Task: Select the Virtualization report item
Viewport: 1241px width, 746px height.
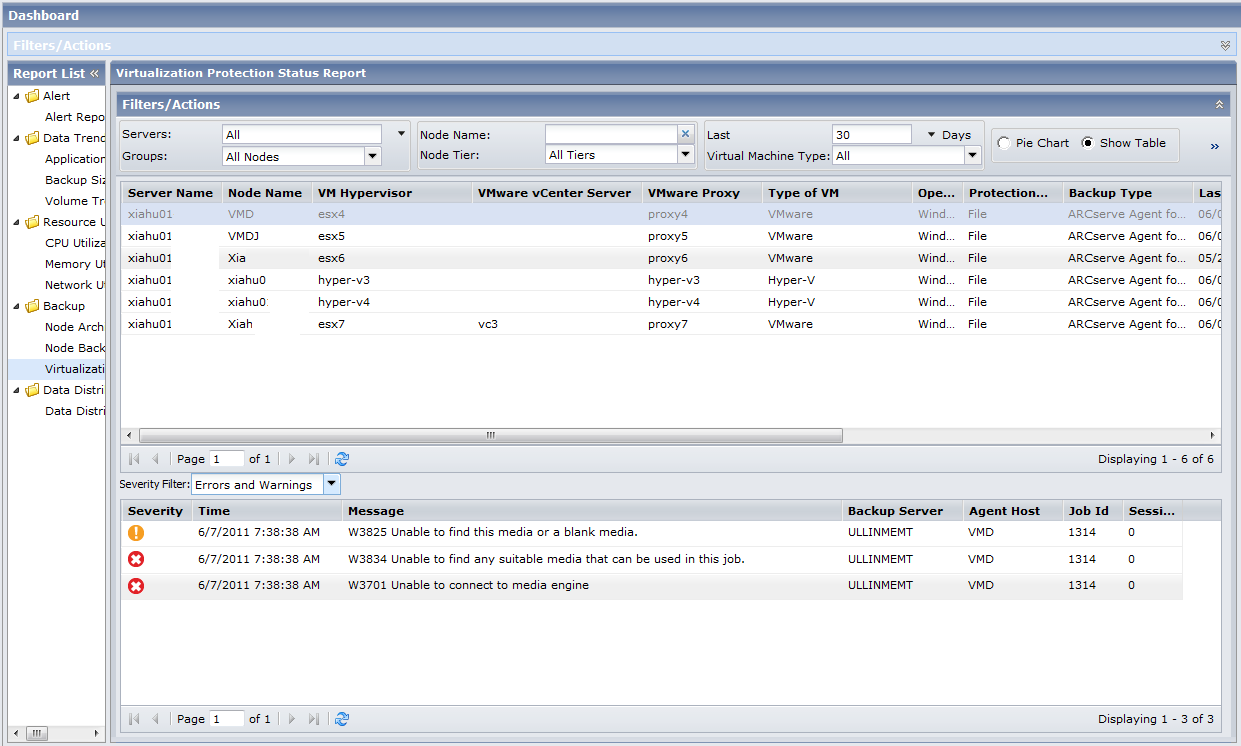Action: point(75,369)
